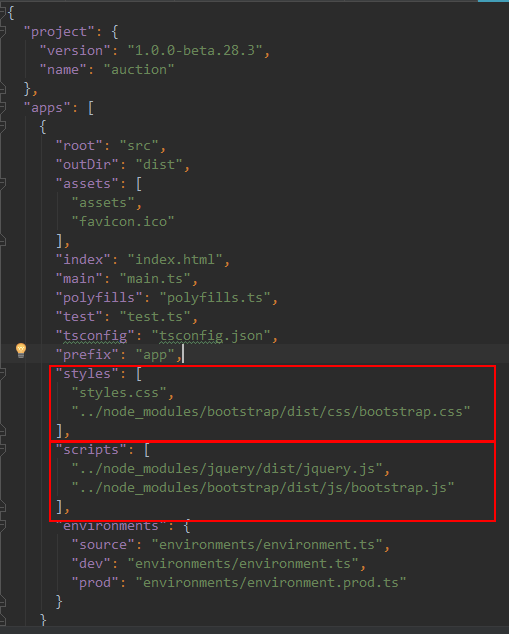Collapse the "apps" array fold marker
The image size is (509, 634).
(x=2, y=108)
